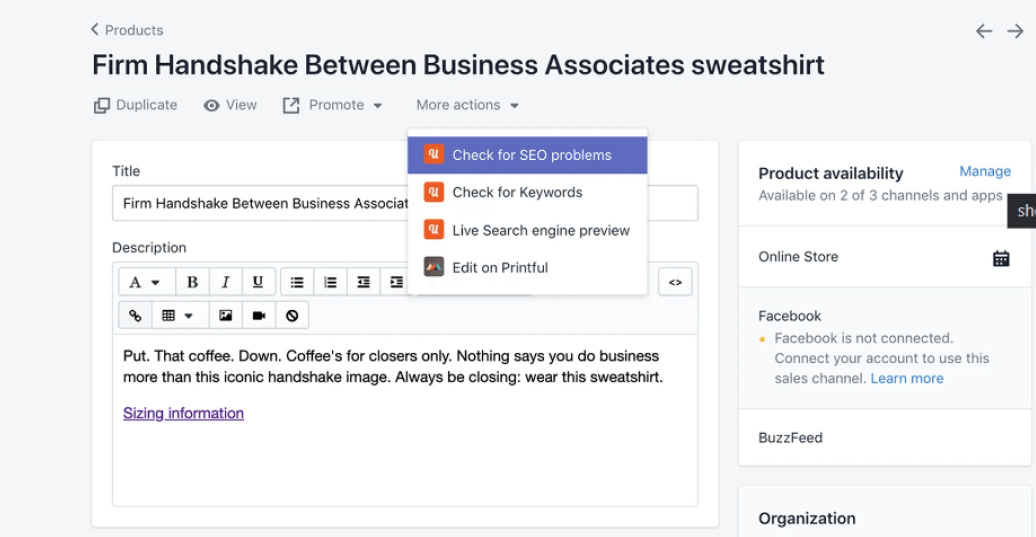Click the Organization heading
The image size is (1036, 537).
[x=807, y=519]
